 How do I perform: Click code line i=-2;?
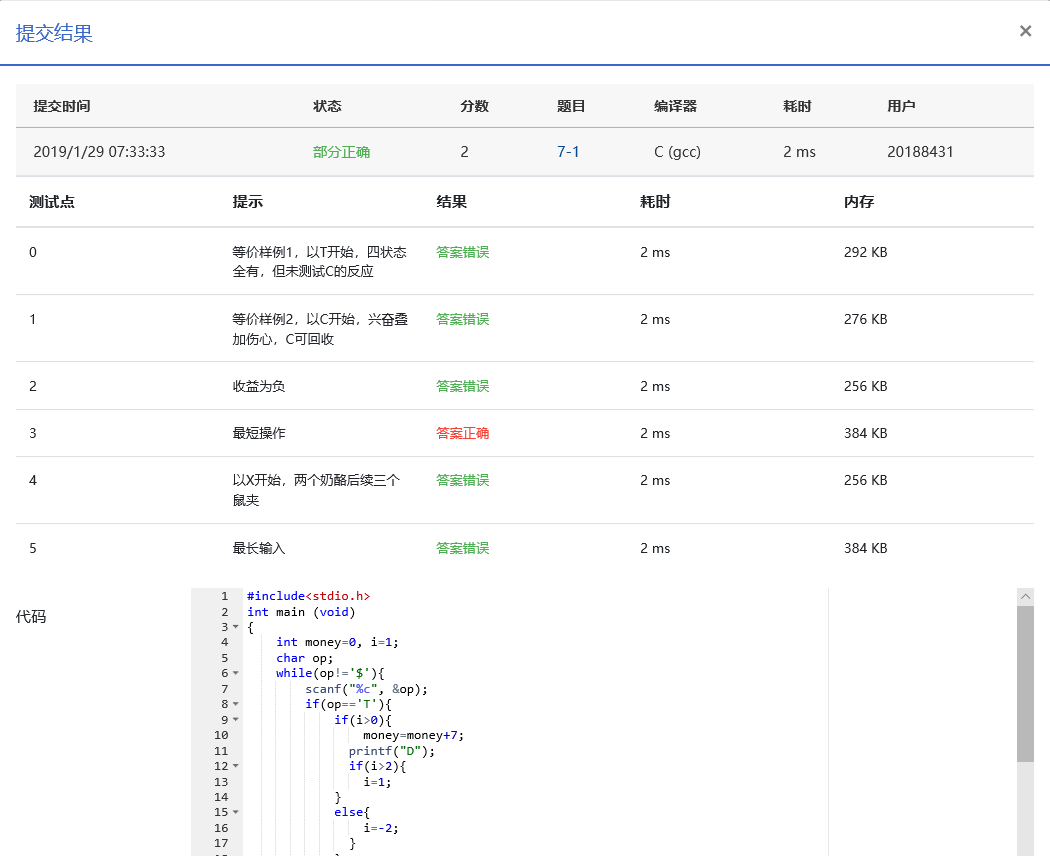click(x=381, y=828)
